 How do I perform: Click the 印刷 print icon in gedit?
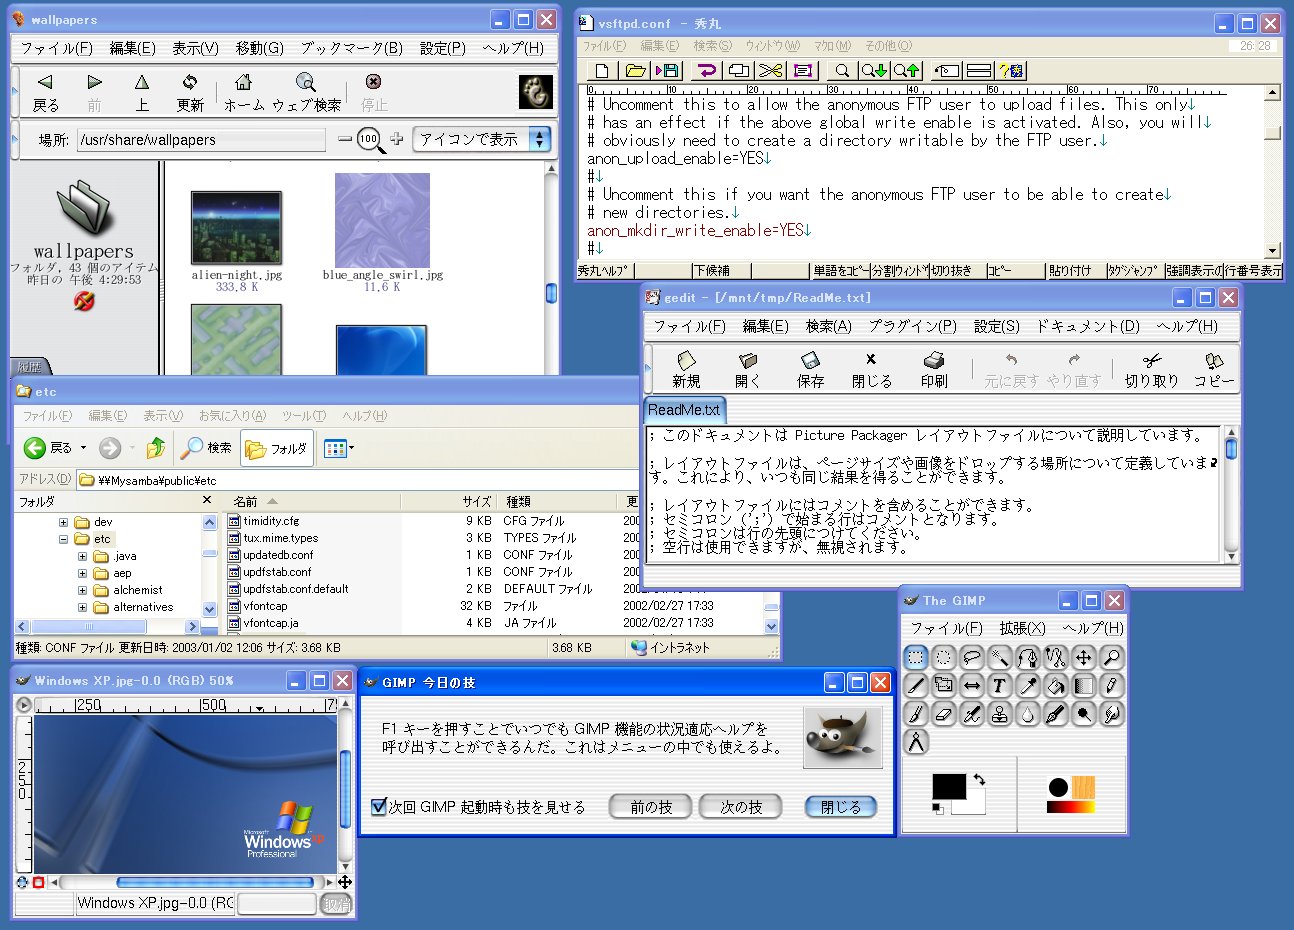click(934, 369)
